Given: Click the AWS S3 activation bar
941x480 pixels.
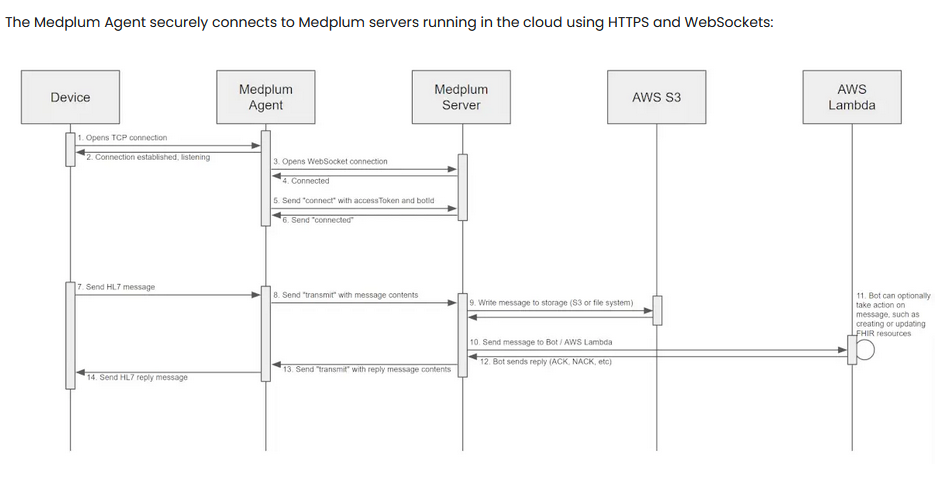Looking at the screenshot, I should pos(657,310).
